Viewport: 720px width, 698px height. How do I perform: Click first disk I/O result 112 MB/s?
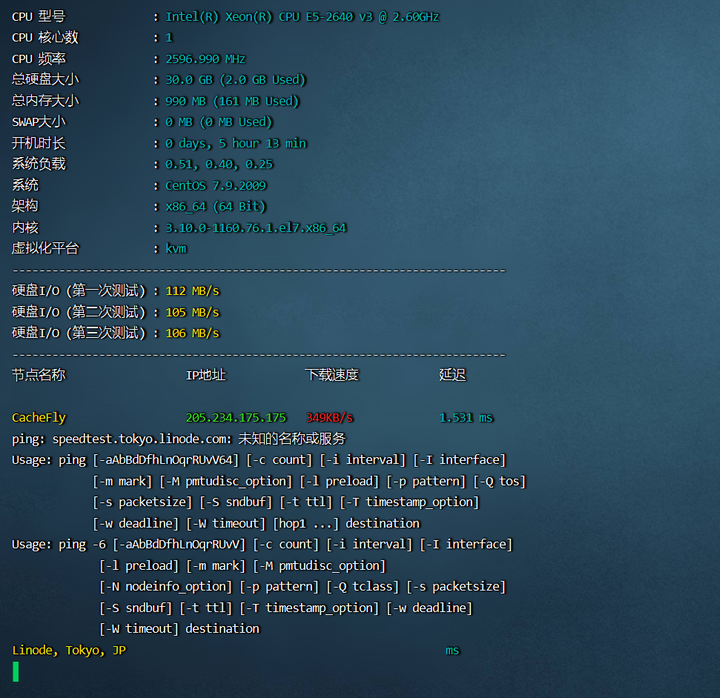[x=192, y=291]
